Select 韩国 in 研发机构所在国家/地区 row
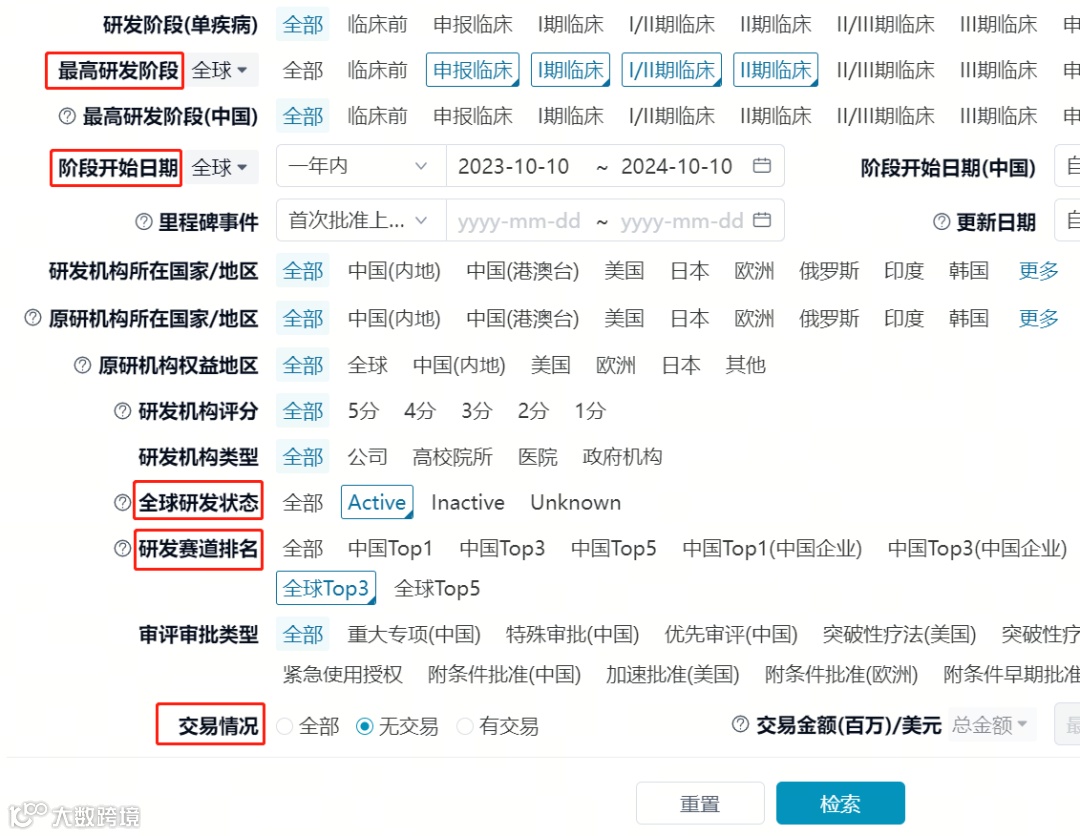1080x836 pixels. coord(968,271)
